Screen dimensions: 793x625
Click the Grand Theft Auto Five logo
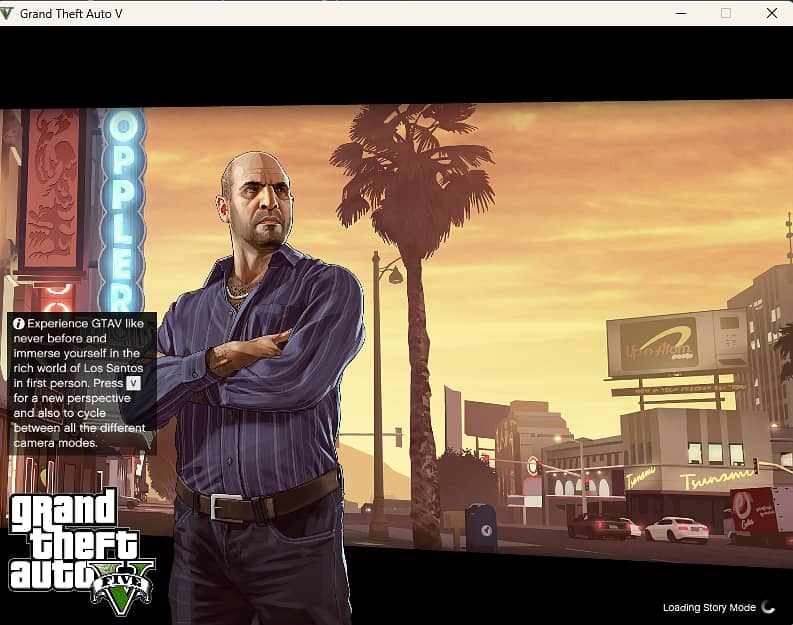[81, 552]
